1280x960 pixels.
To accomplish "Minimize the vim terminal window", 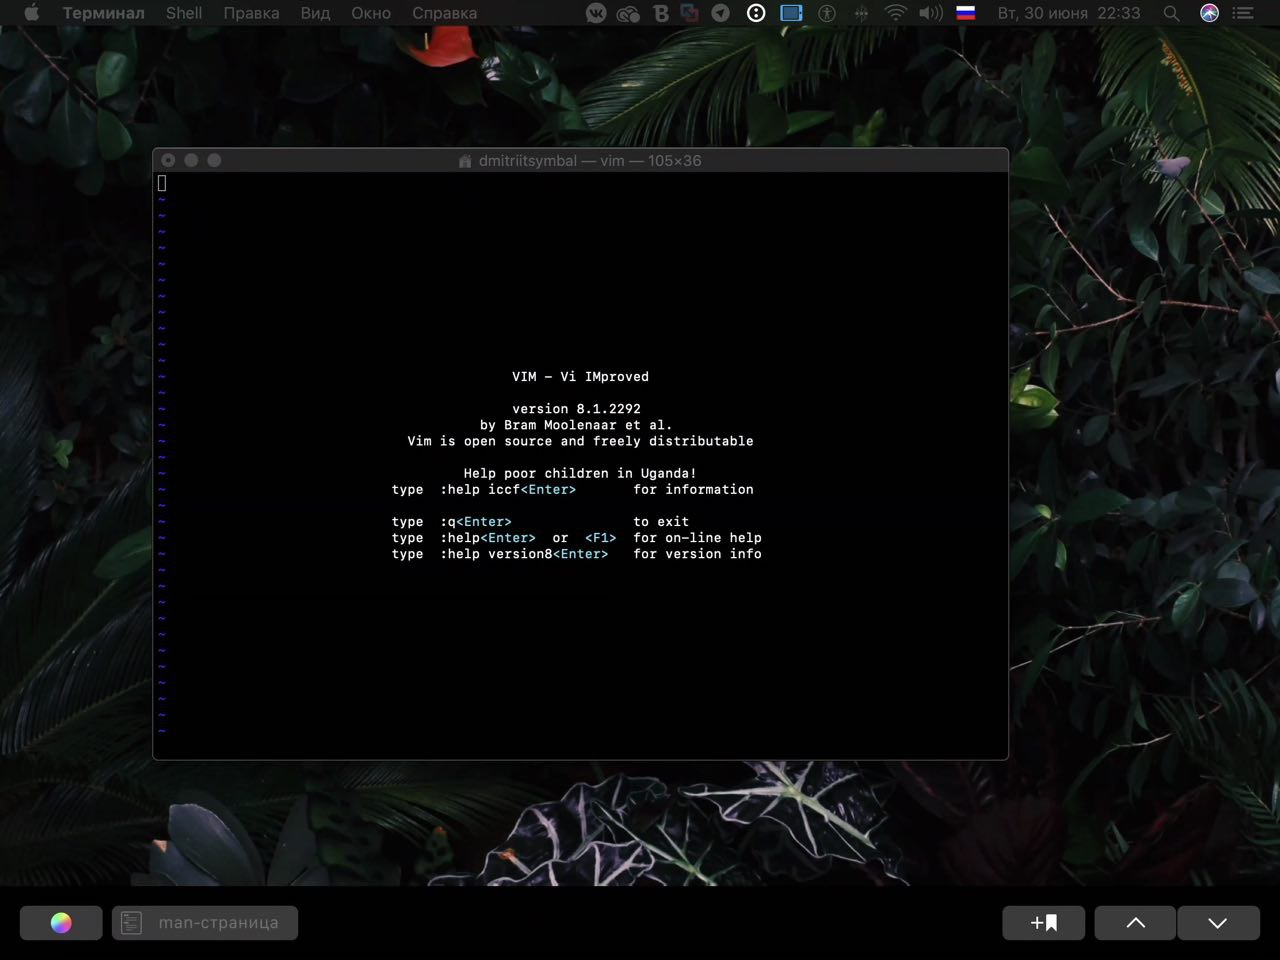I will point(191,160).
